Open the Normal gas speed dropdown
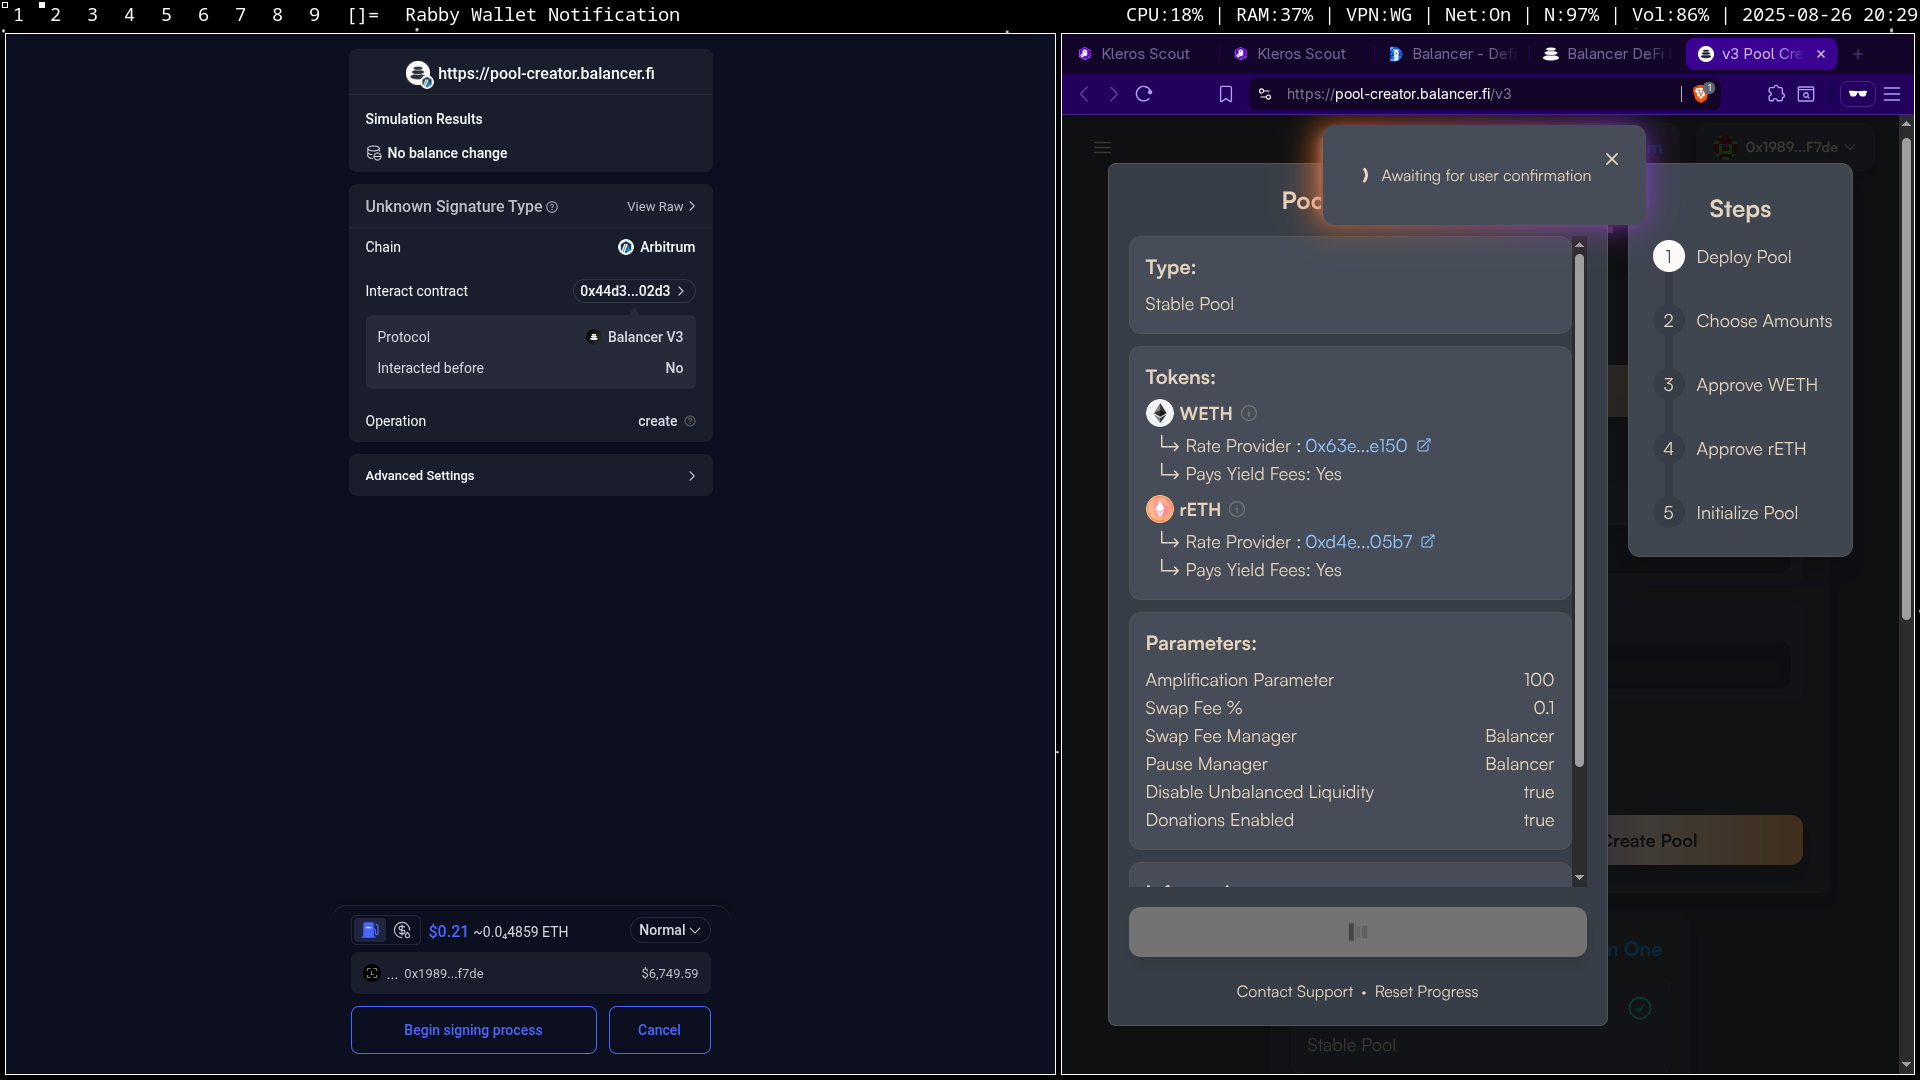This screenshot has height=1080, width=1920. point(670,930)
